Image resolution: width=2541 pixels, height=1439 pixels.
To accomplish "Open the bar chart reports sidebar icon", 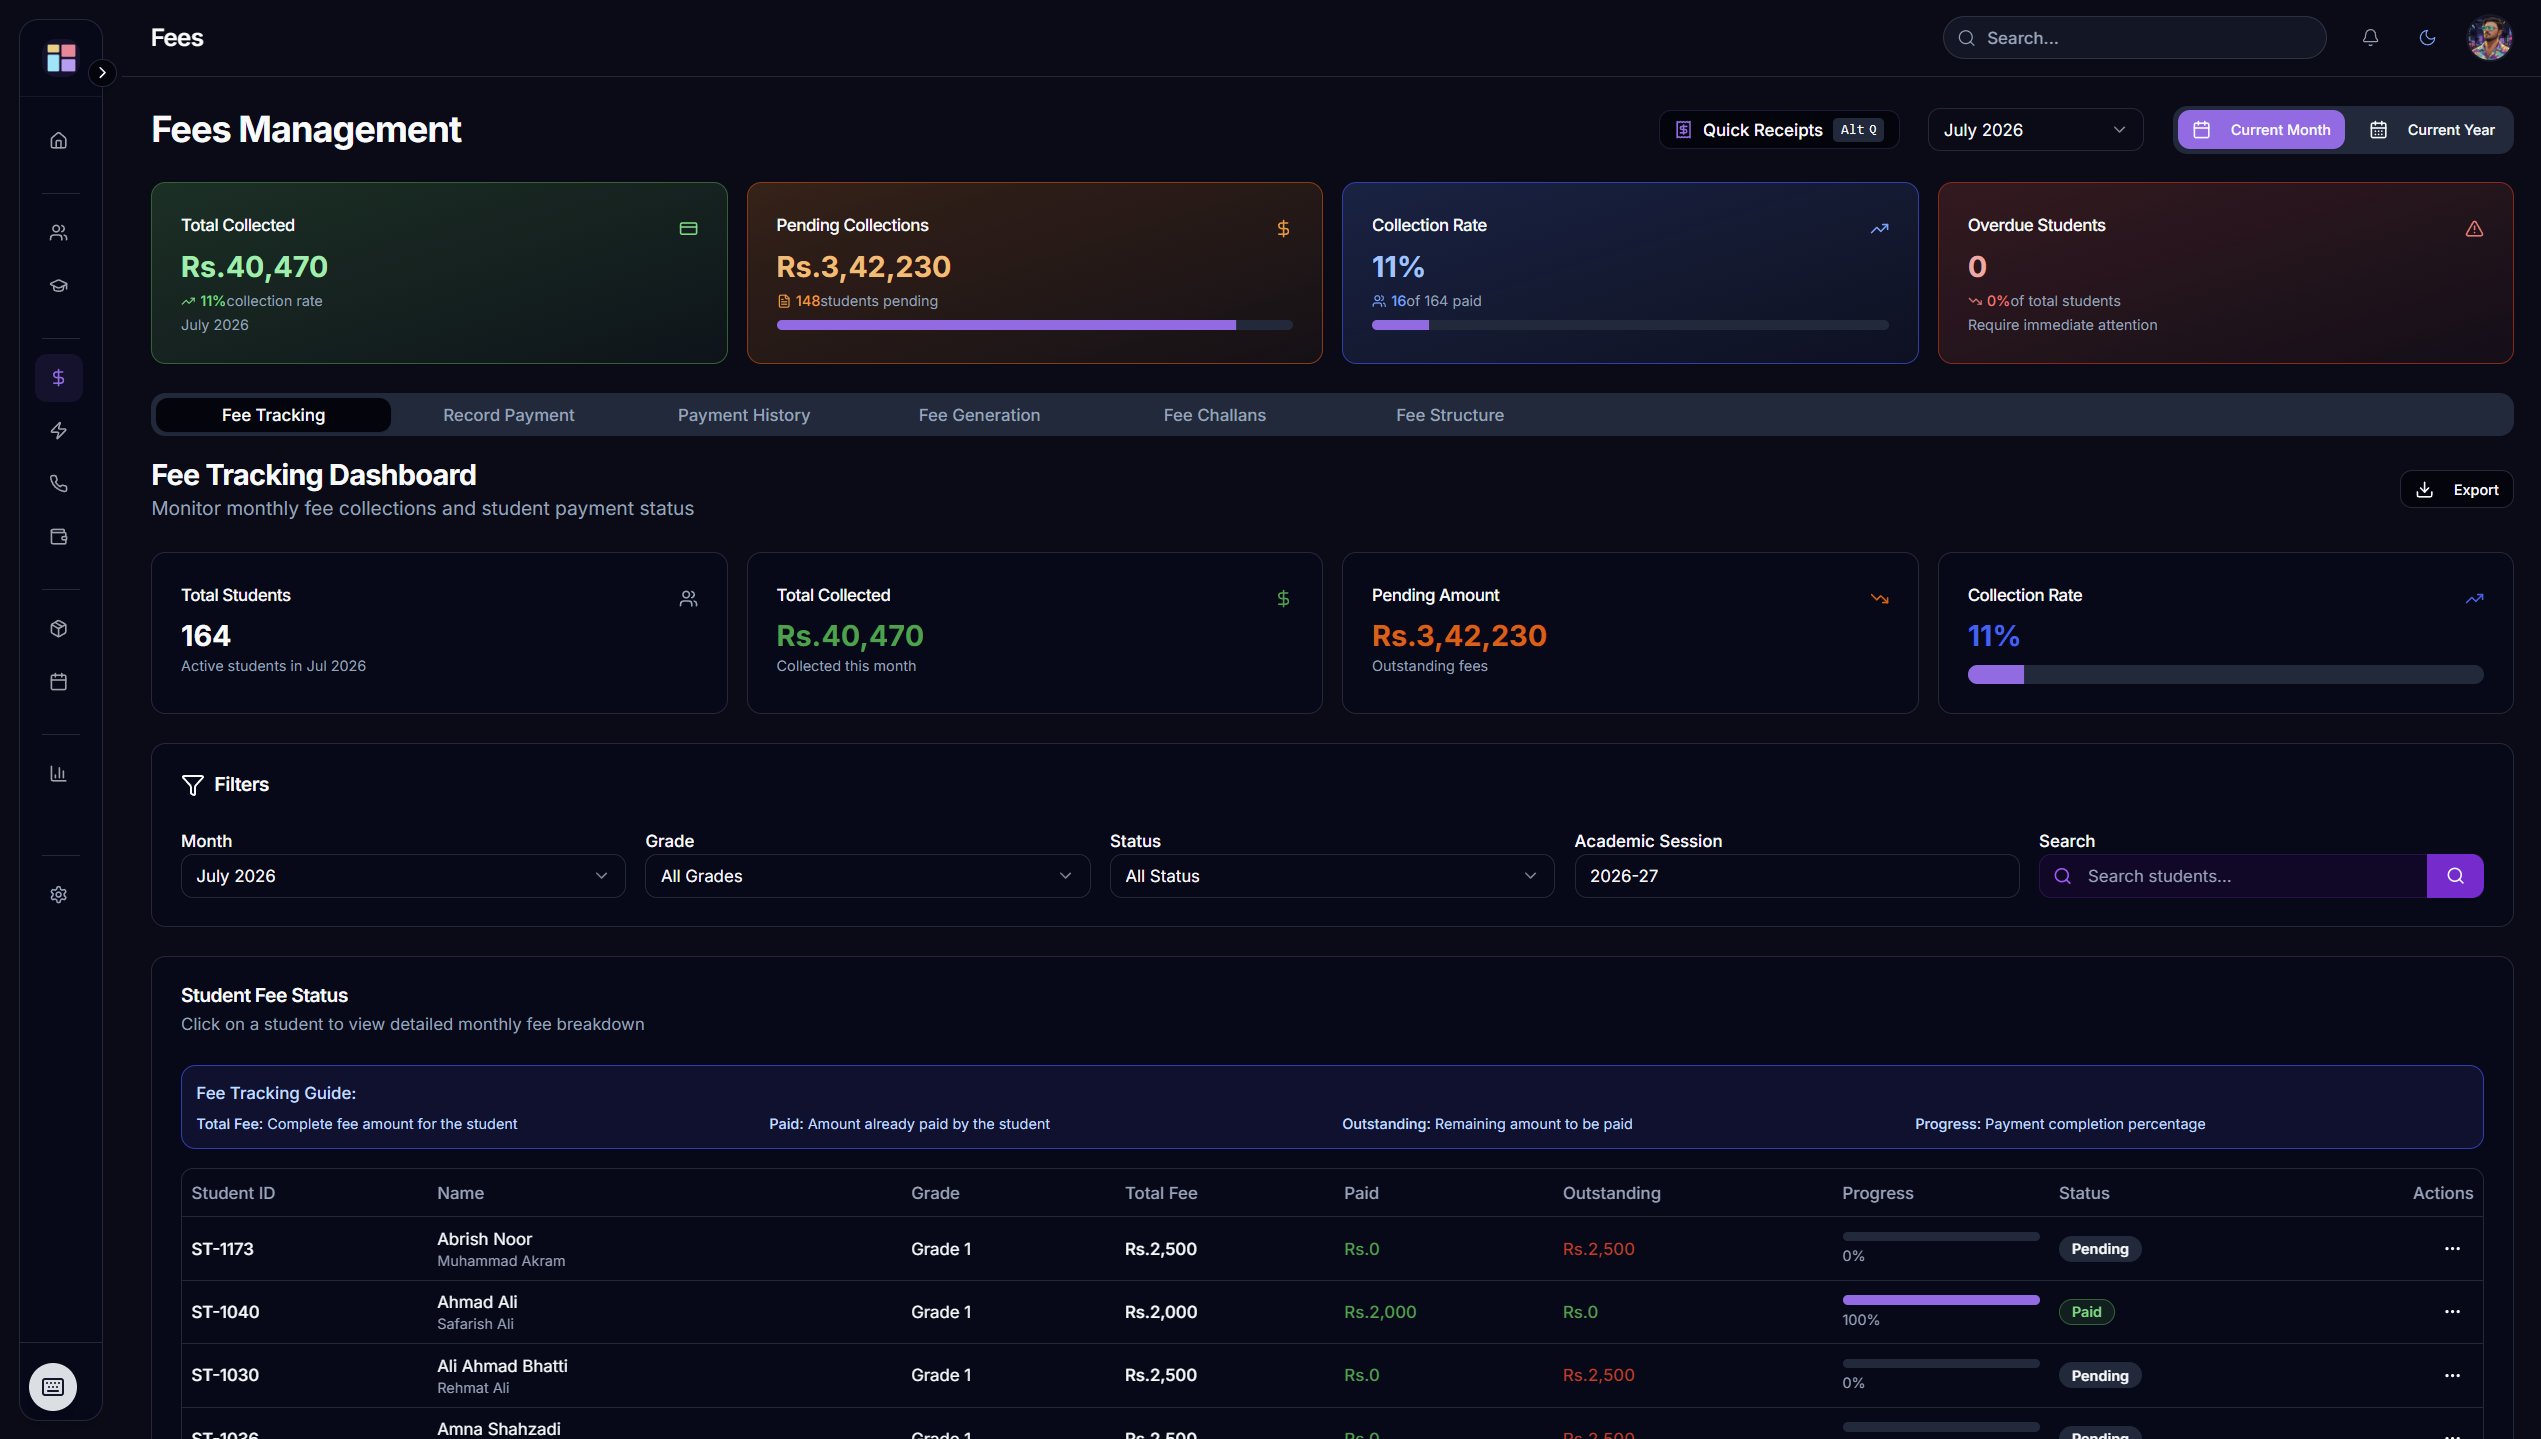I will click(x=59, y=773).
